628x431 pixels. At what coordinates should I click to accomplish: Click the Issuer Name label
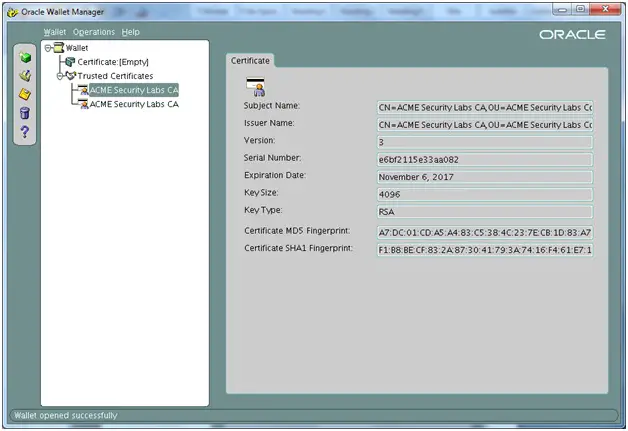point(269,123)
